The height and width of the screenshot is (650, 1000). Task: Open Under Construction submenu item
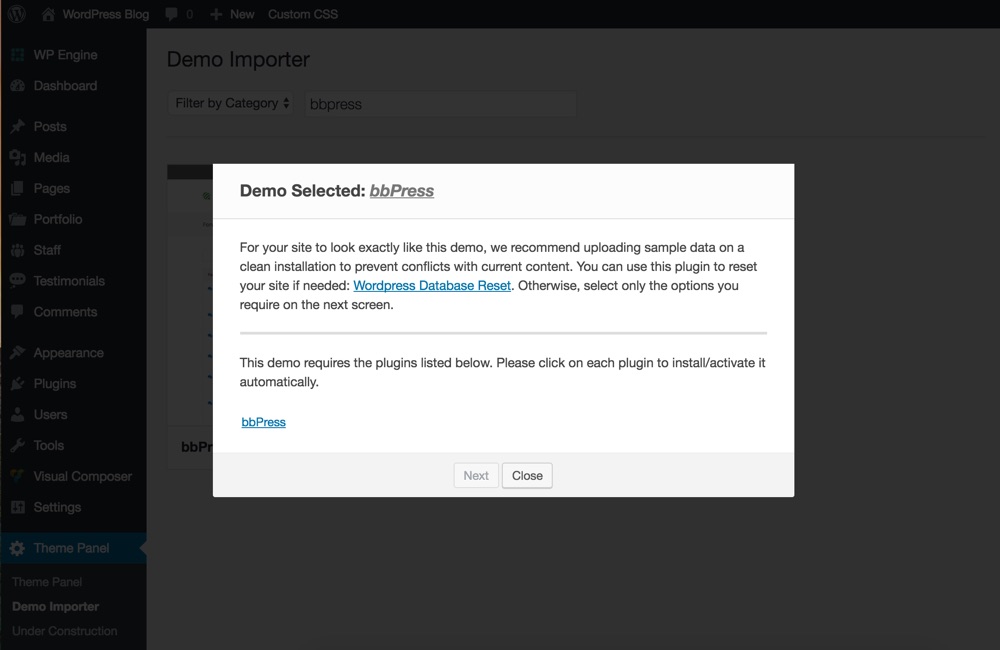pos(64,631)
